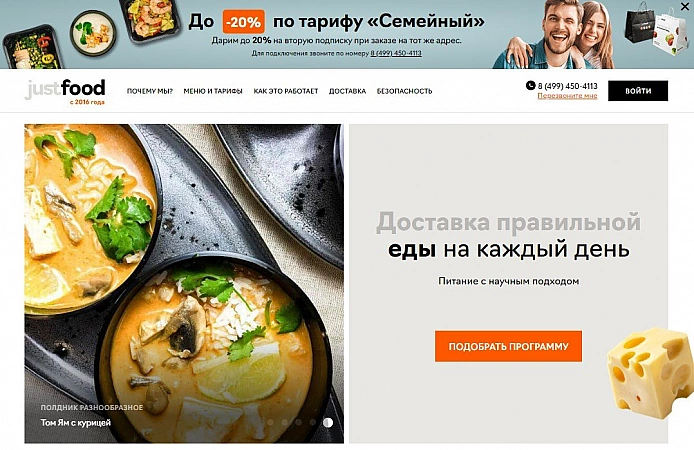Click the Том Ям с курицей slide caption

76,423
